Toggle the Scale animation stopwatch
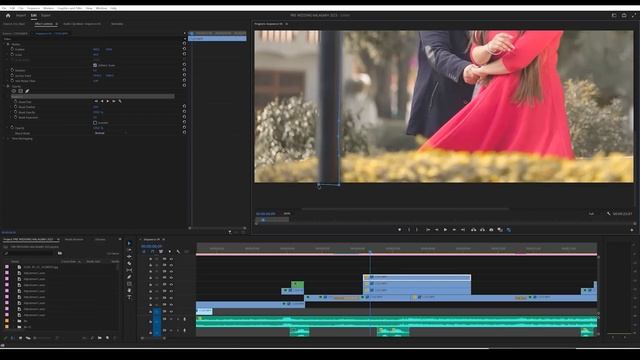The height and width of the screenshot is (360, 640). pos(12,54)
